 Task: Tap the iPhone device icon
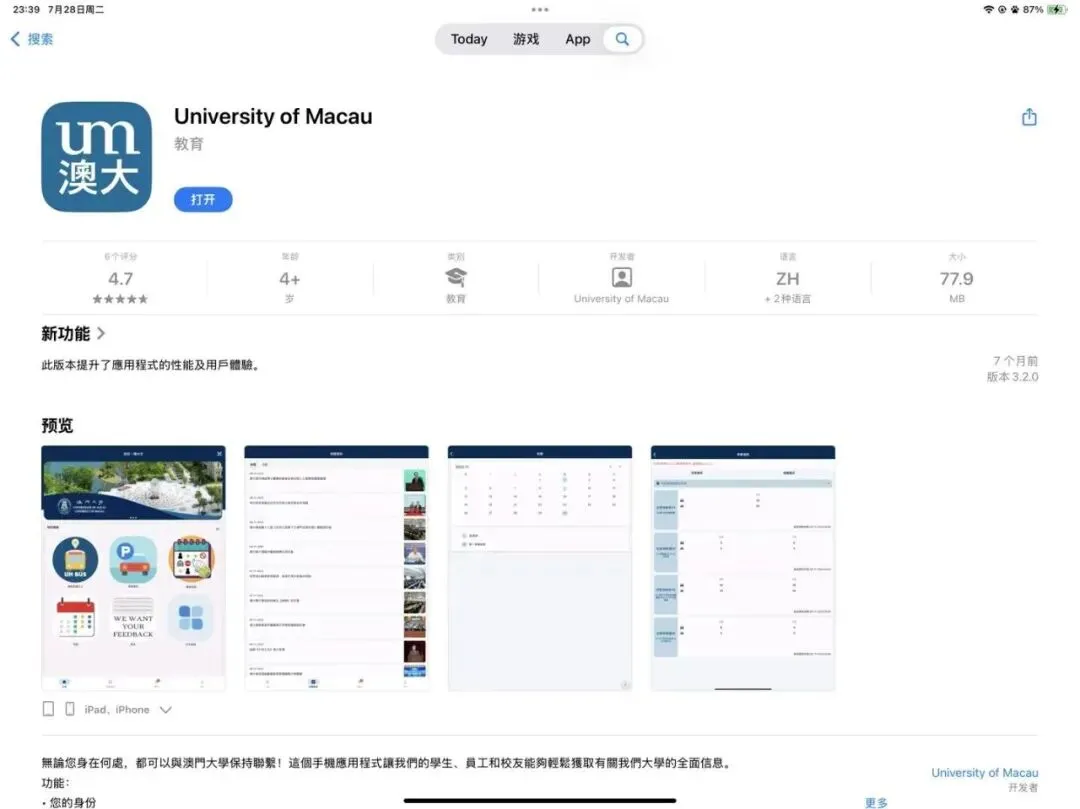coord(70,709)
